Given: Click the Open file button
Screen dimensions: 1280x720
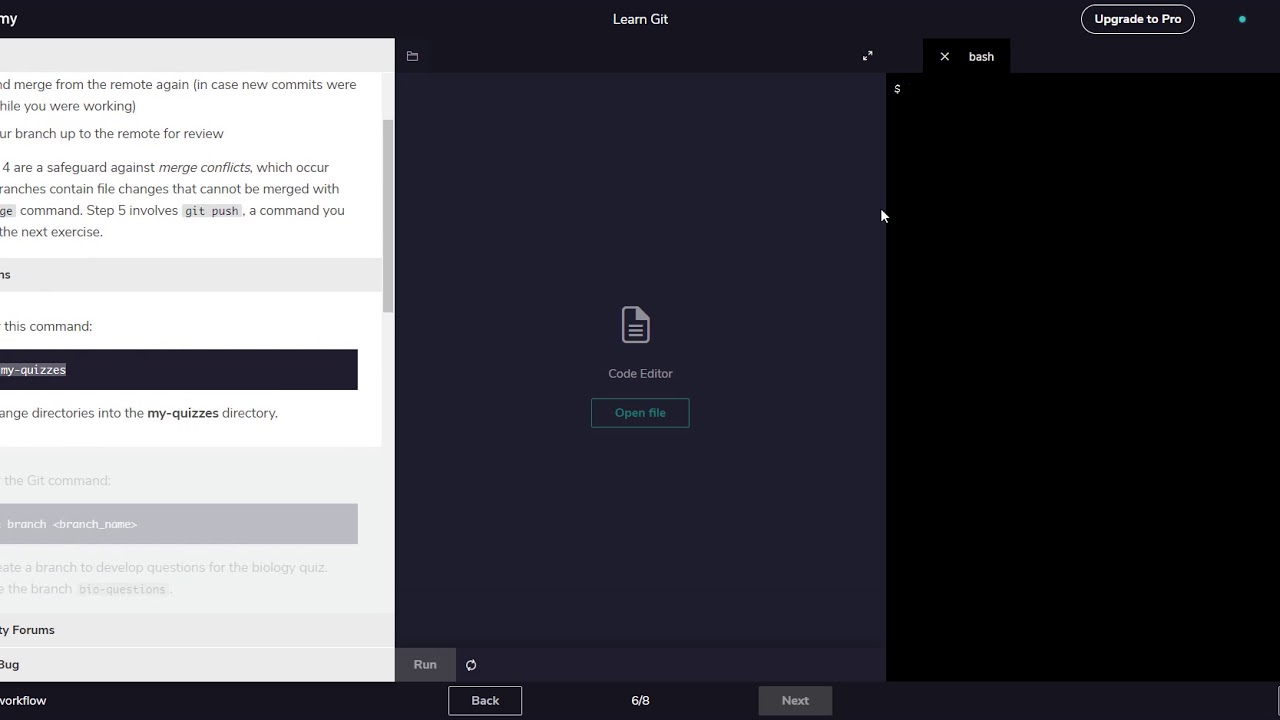Looking at the screenshot, I should click(640, 413).
